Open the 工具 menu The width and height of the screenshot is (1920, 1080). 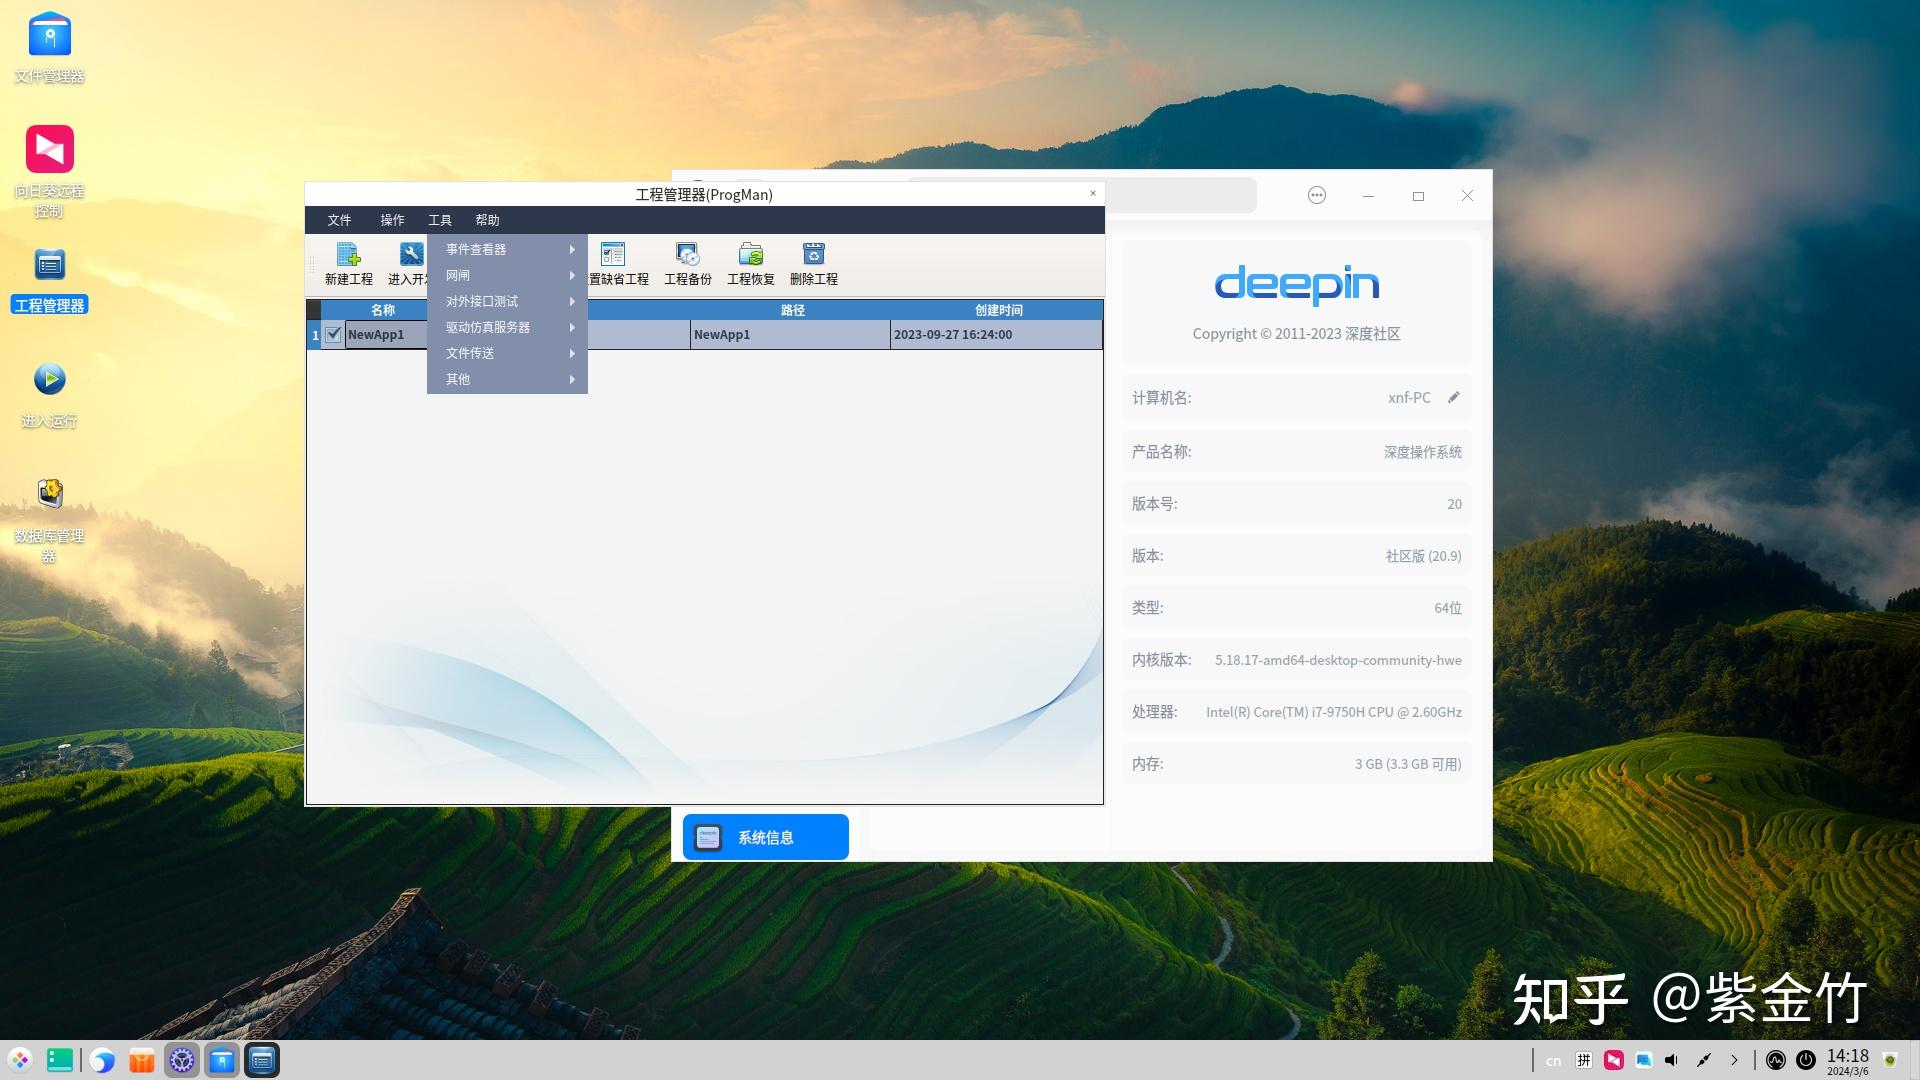(x=440, y=220)
